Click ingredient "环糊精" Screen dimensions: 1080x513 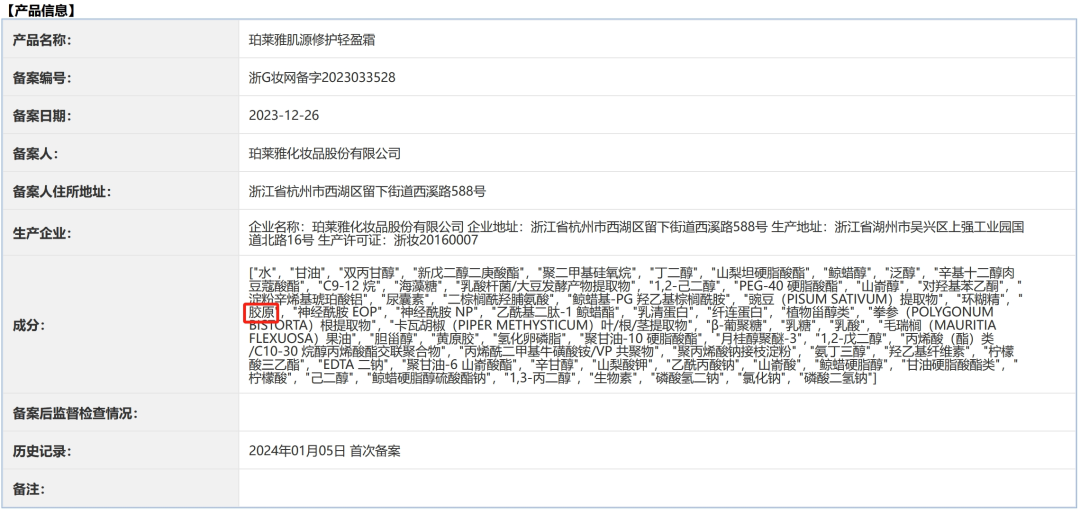click(984, 299)
